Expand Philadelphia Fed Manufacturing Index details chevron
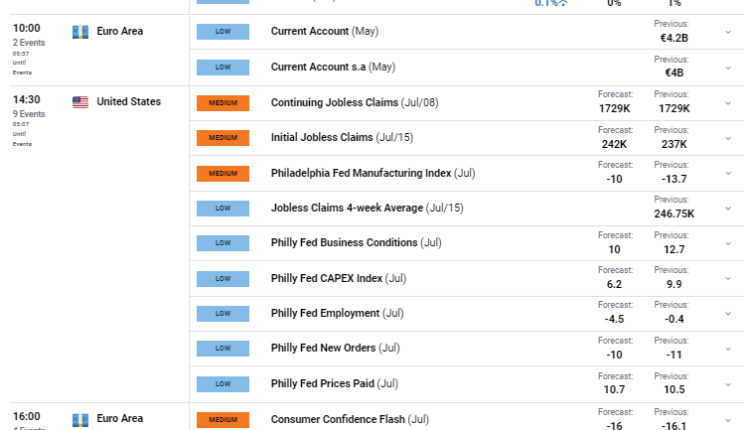Screen dimensions: 750x430 tap(728, 173)
